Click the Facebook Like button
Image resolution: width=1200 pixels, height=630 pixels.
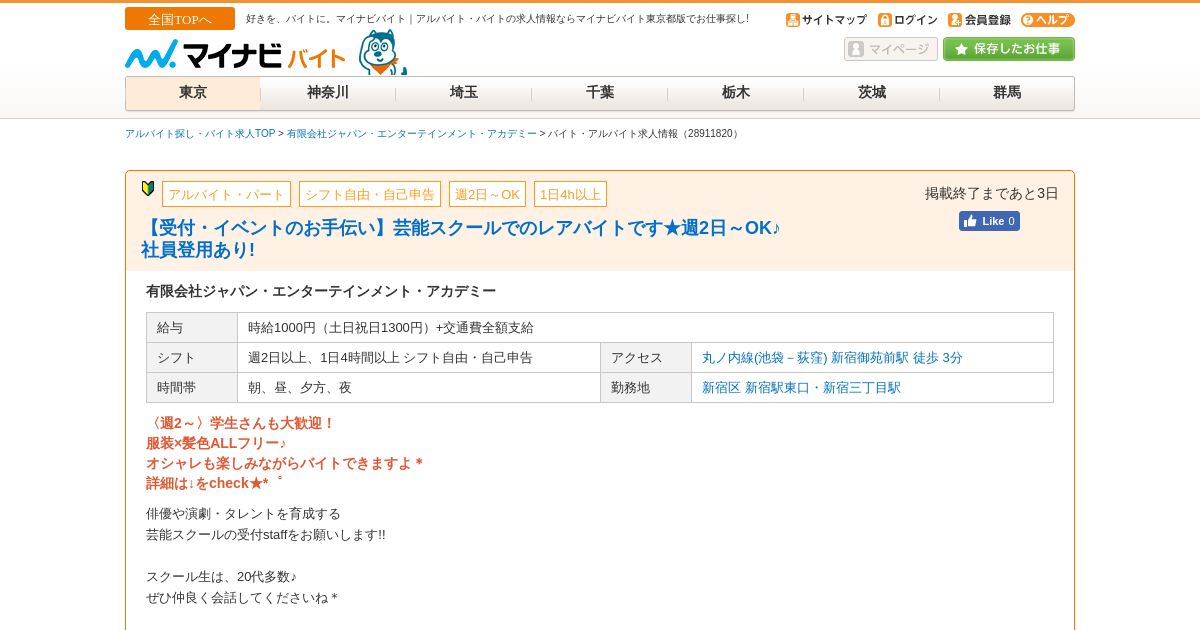[x=989, y=221]
